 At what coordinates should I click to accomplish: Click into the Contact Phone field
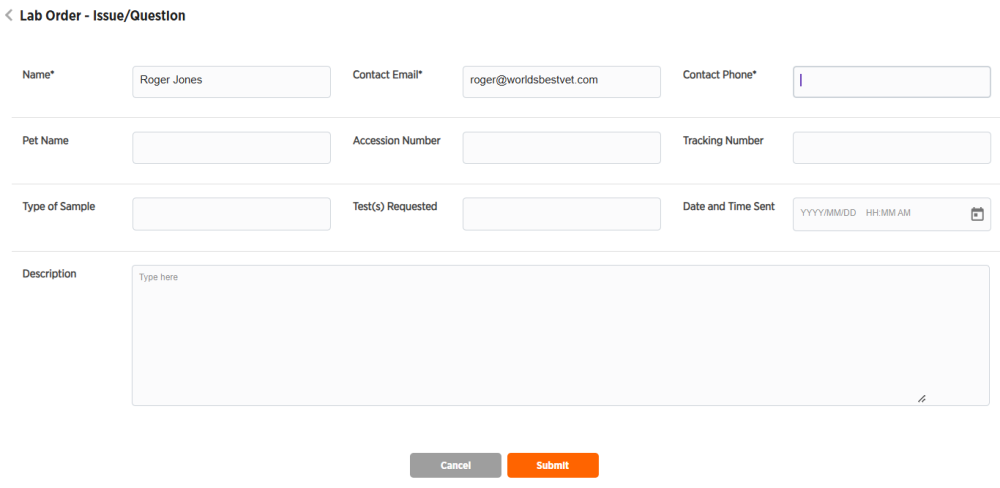[892, 82]
